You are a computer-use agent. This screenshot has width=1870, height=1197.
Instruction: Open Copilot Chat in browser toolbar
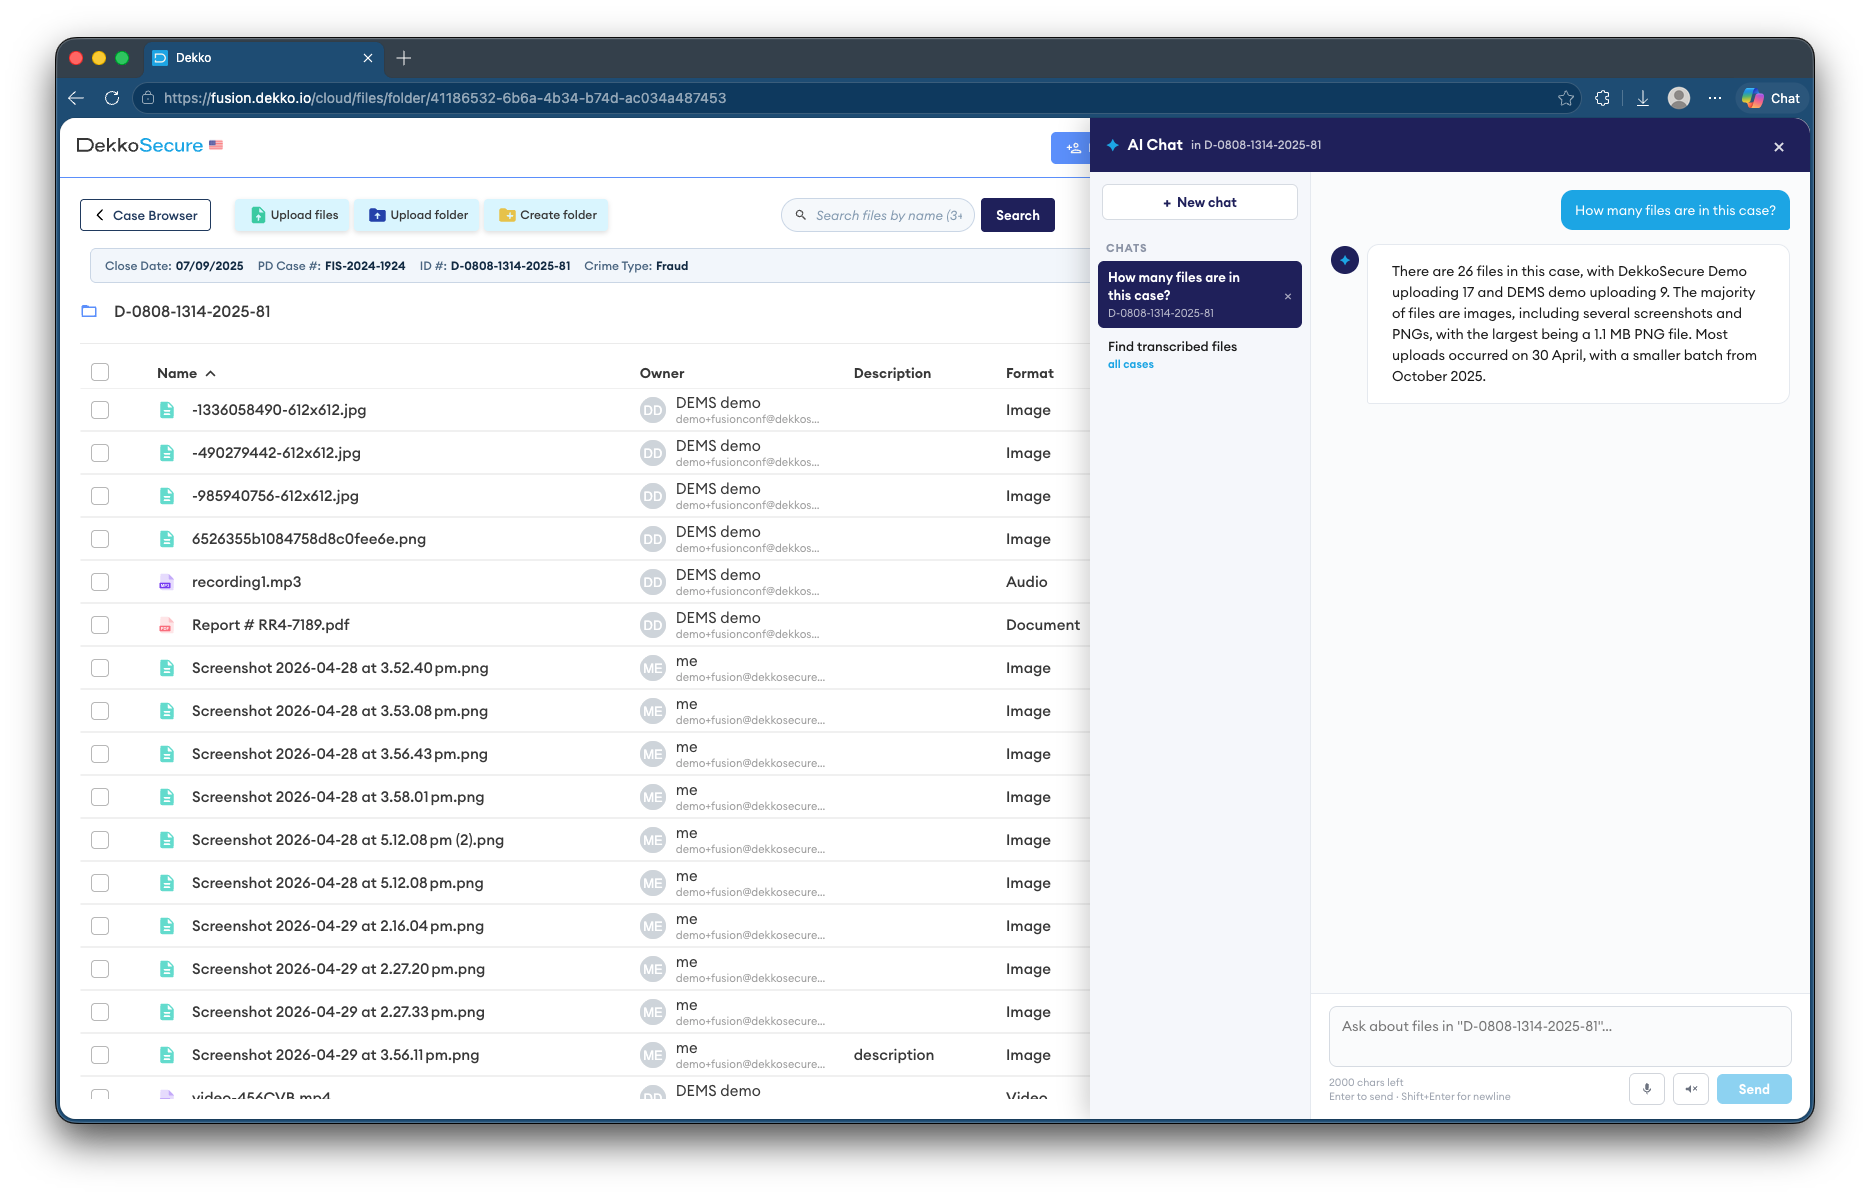1770,98
